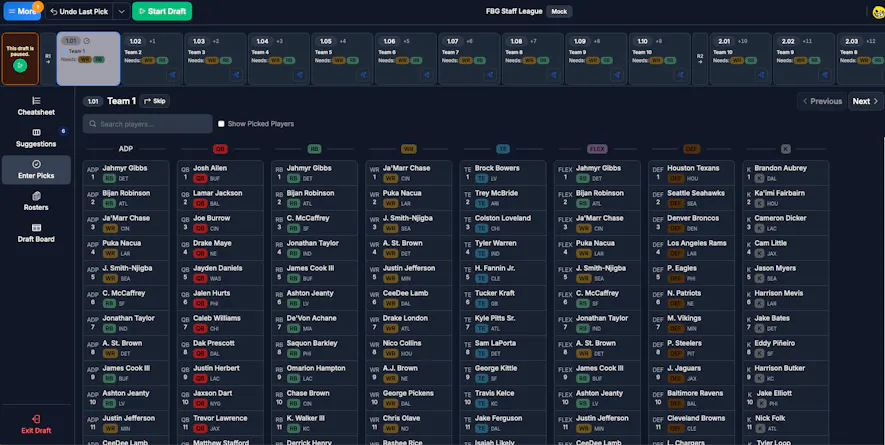Pick Lamar Jackson in QB column
This screenshot has height=445, width=885.
pos(220,198)
